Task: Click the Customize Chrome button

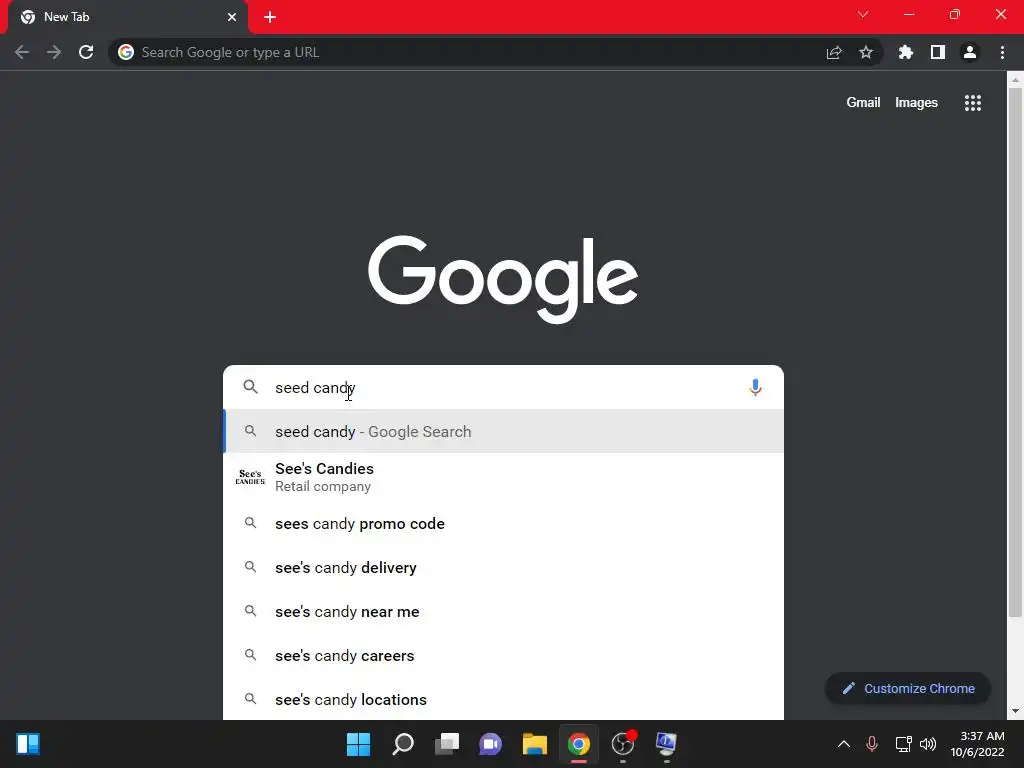Action: pos(908,688)
